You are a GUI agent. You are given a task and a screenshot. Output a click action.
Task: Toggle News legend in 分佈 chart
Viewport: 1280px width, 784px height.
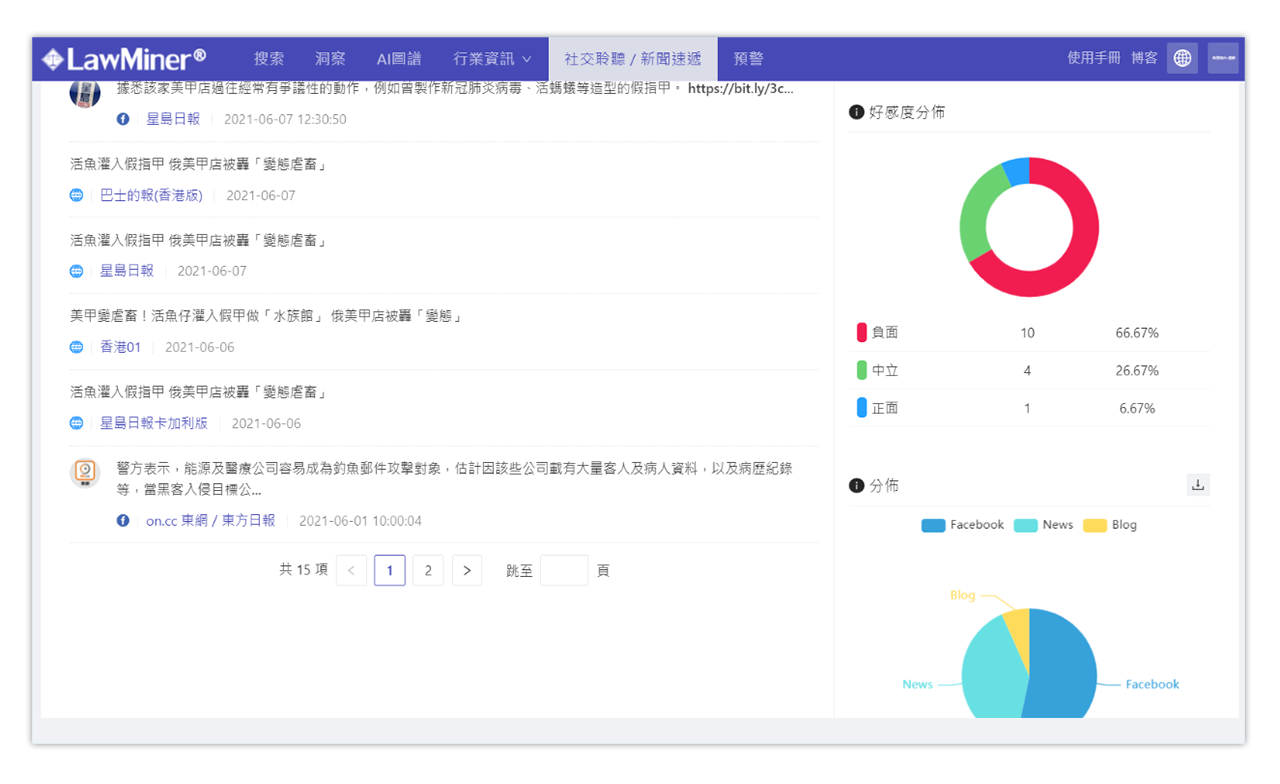click(x=1044, y=525)
